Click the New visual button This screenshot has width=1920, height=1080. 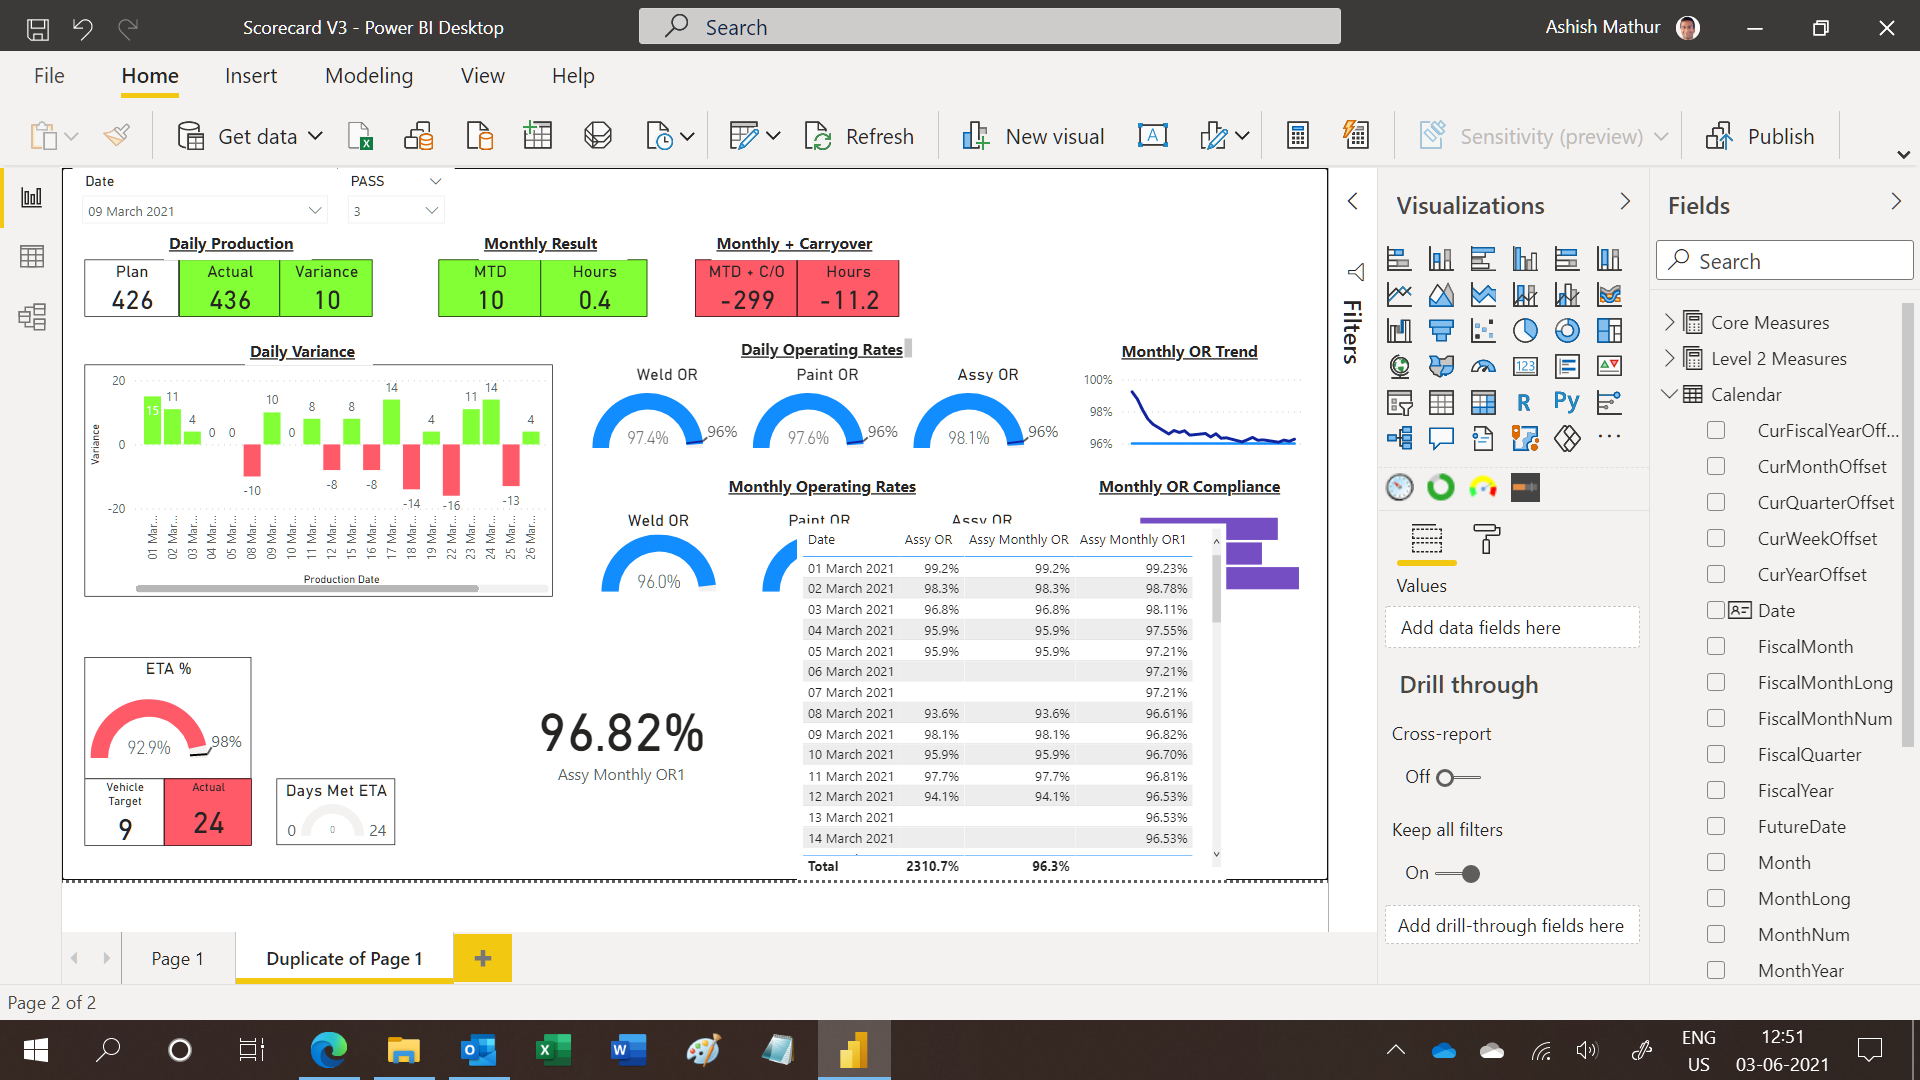1033,136
